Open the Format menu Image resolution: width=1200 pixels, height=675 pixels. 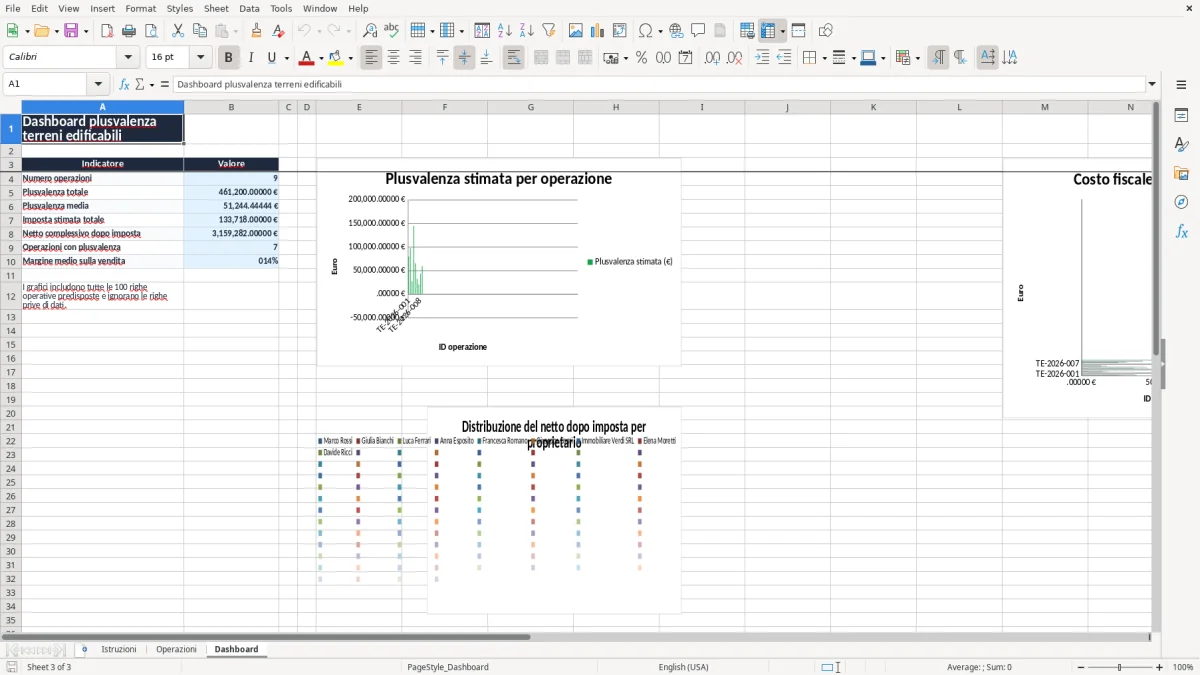pyautogui.click(x=140, y=8)
